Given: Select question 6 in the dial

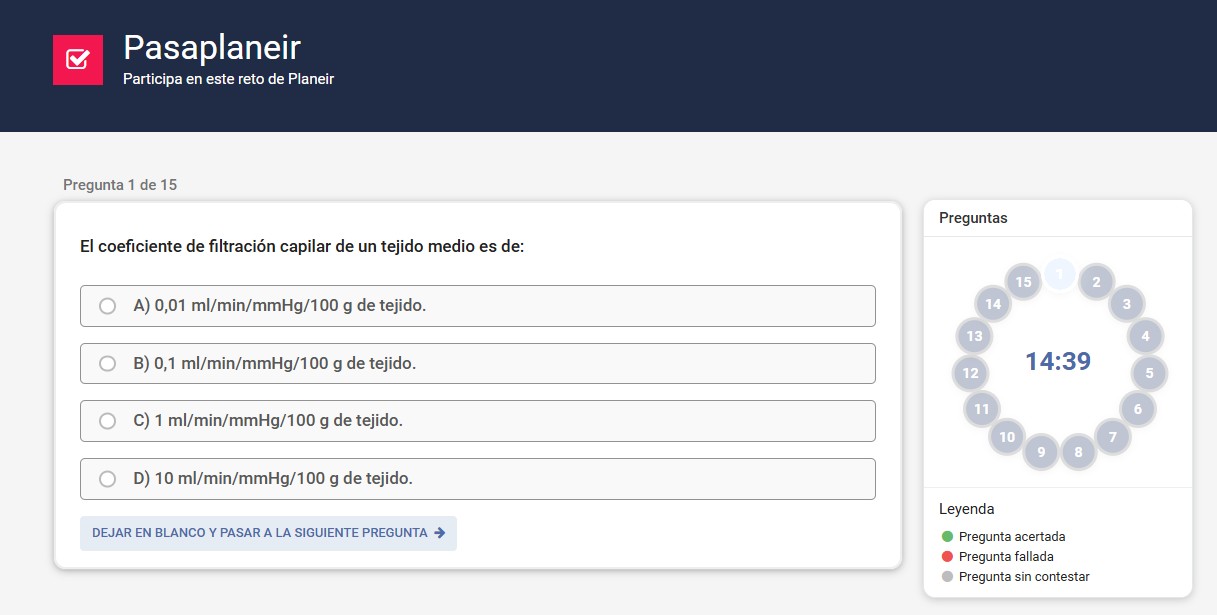Looking at the screenshot, I should coord(1137,409).
